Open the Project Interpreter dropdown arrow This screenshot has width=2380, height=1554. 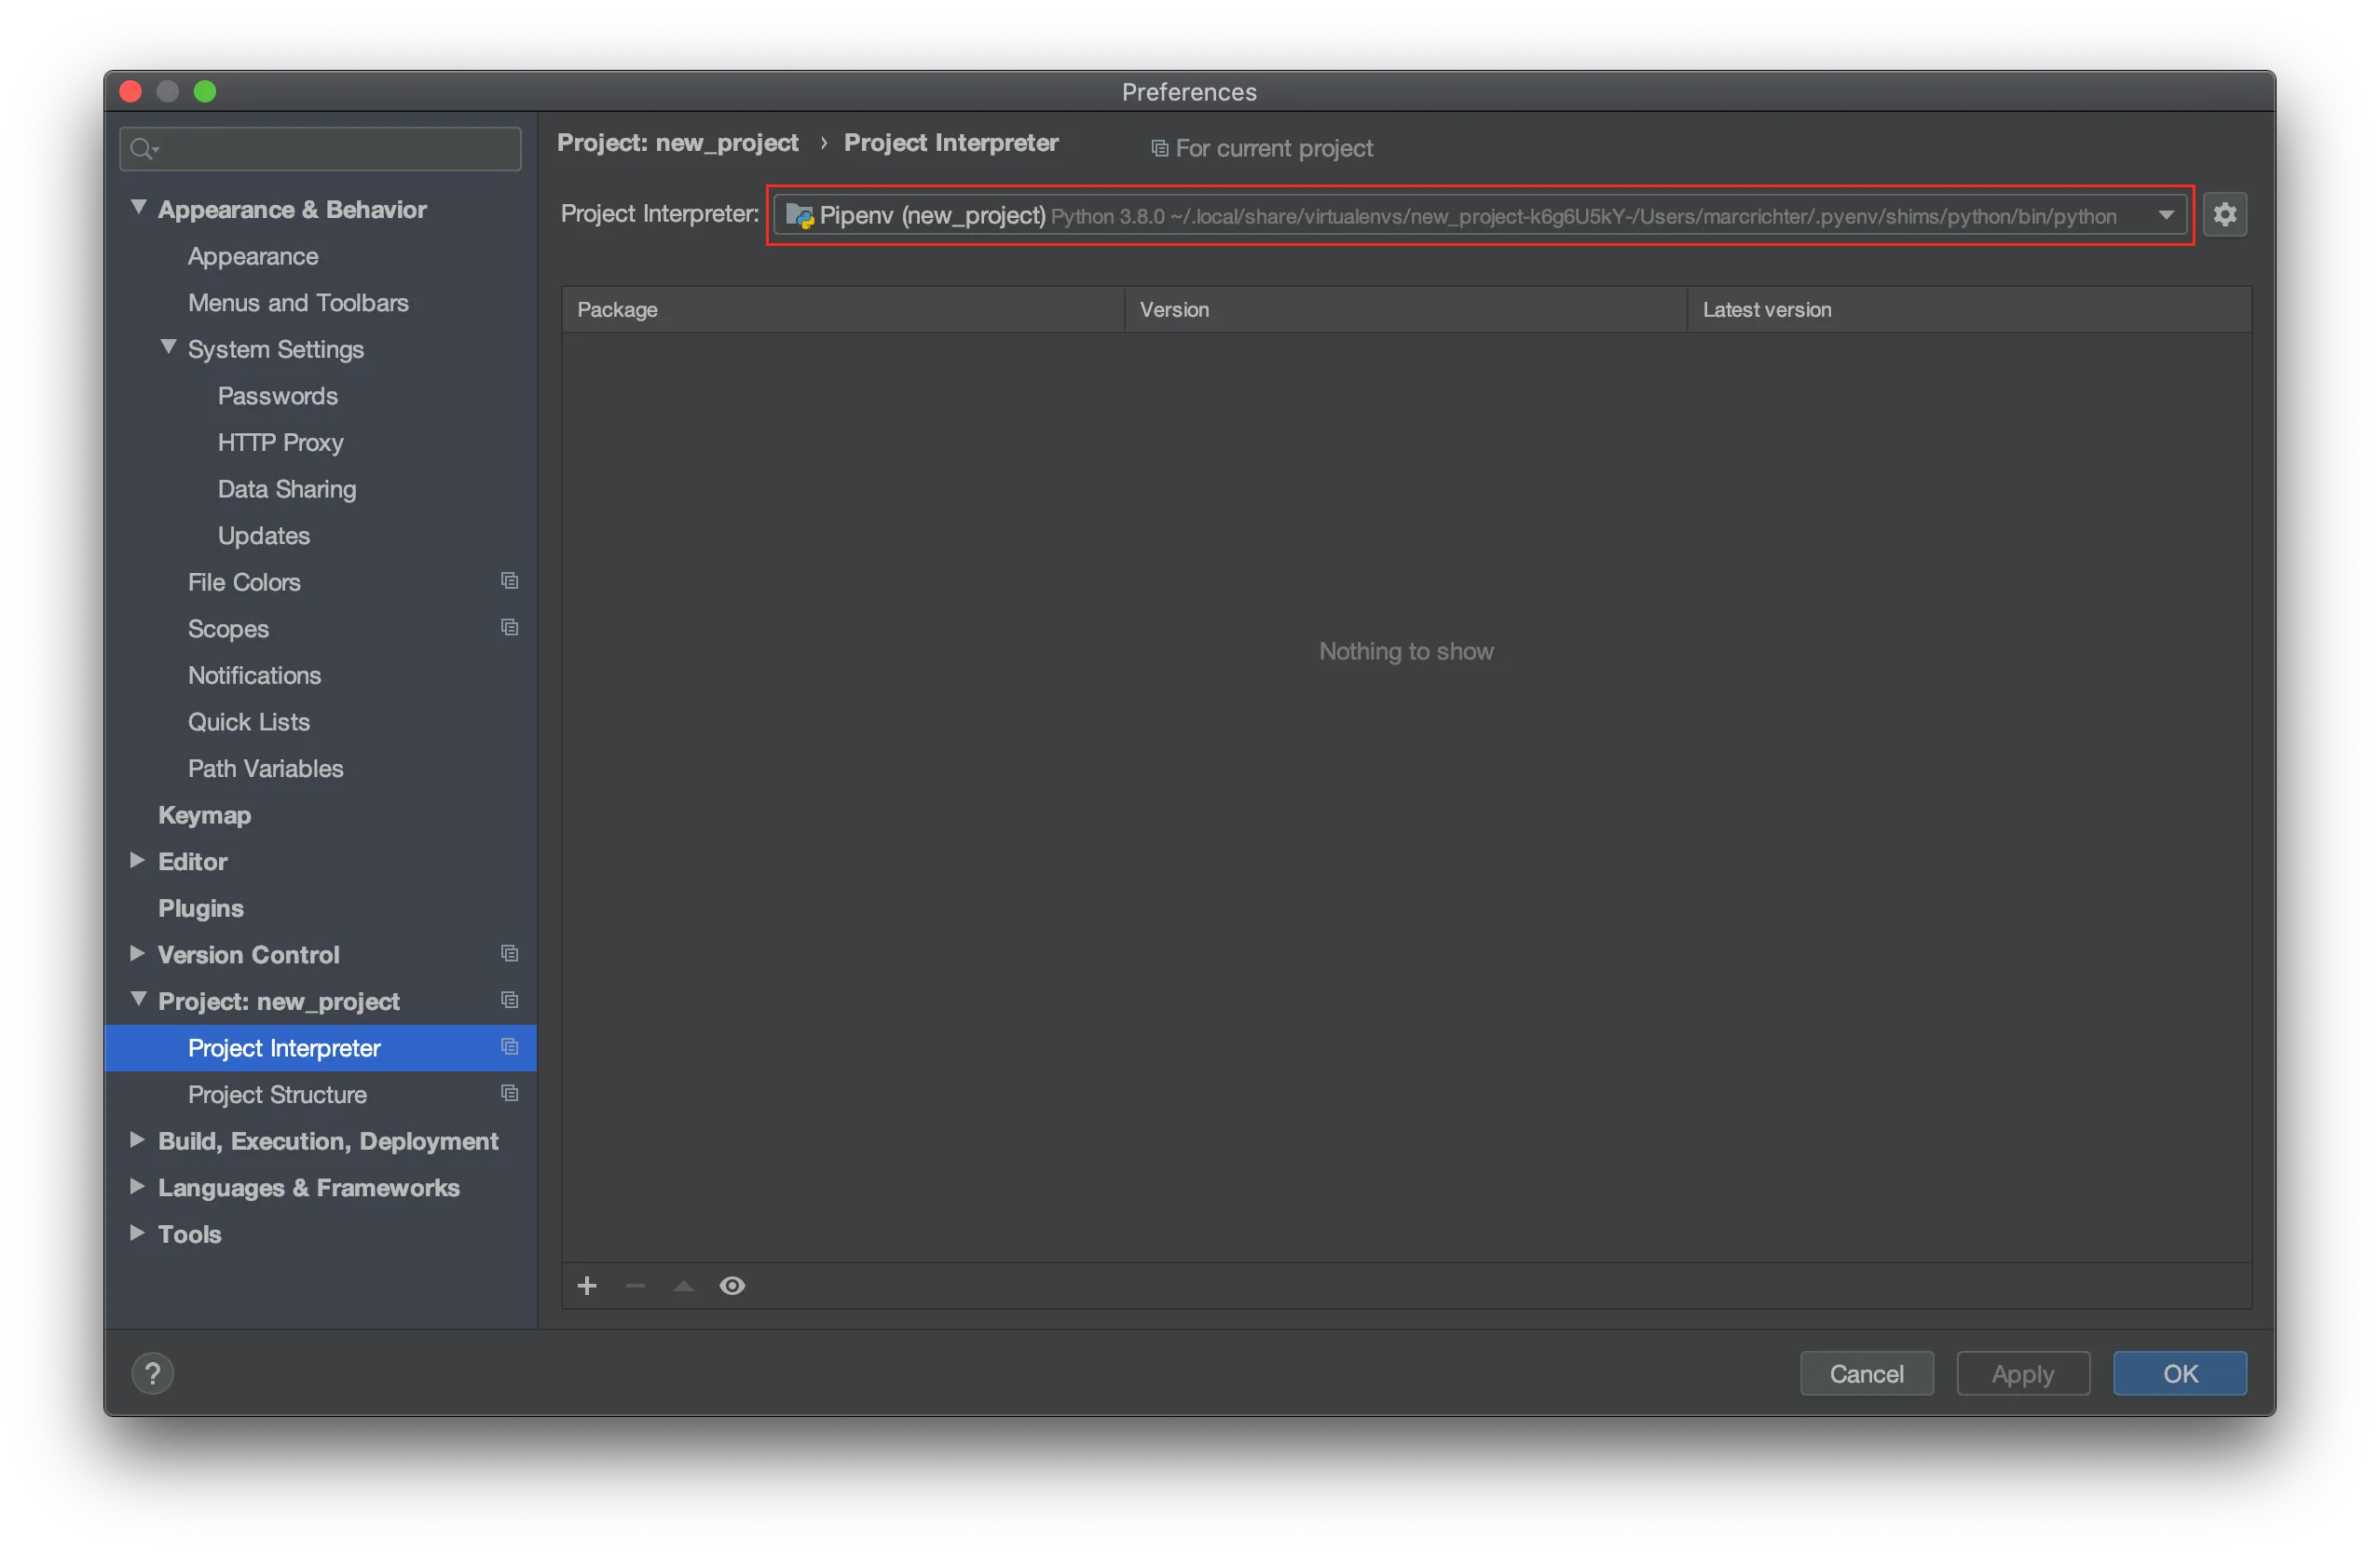click(2166, 215)
